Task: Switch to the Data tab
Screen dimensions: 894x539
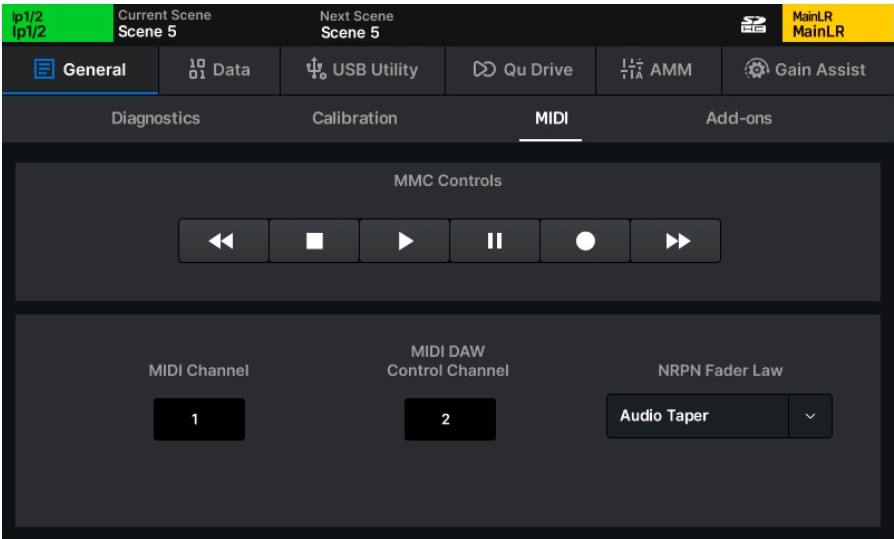Action: click(x=220, y=70)
